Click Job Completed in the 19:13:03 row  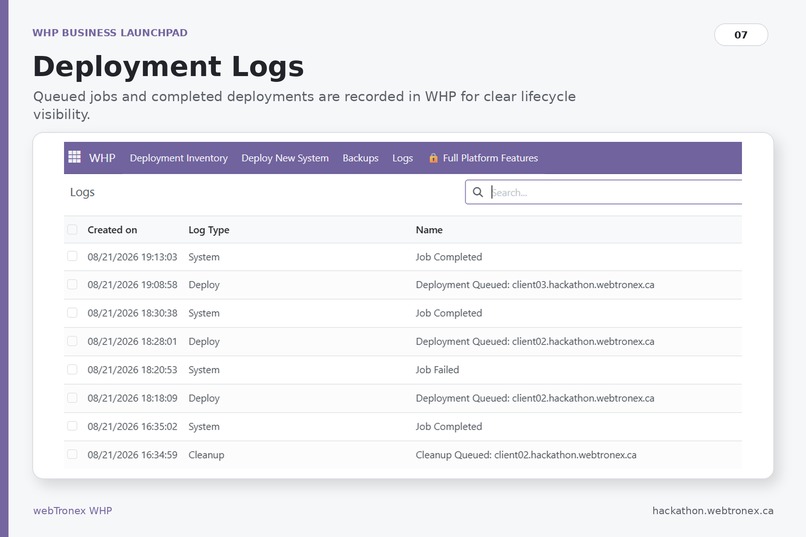449,257
